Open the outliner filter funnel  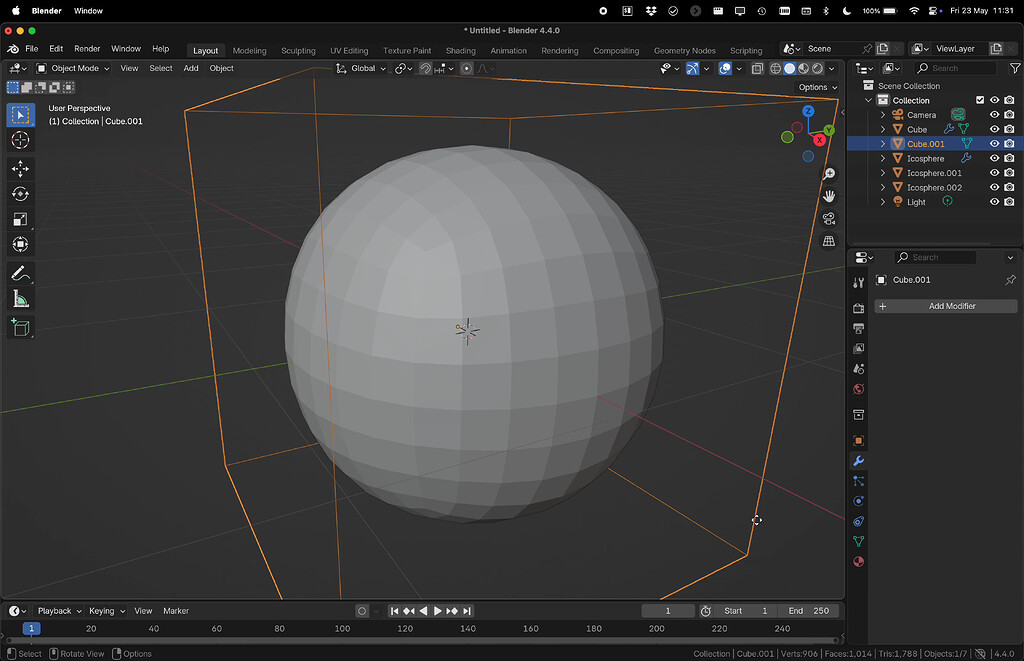pos(1015,68)
